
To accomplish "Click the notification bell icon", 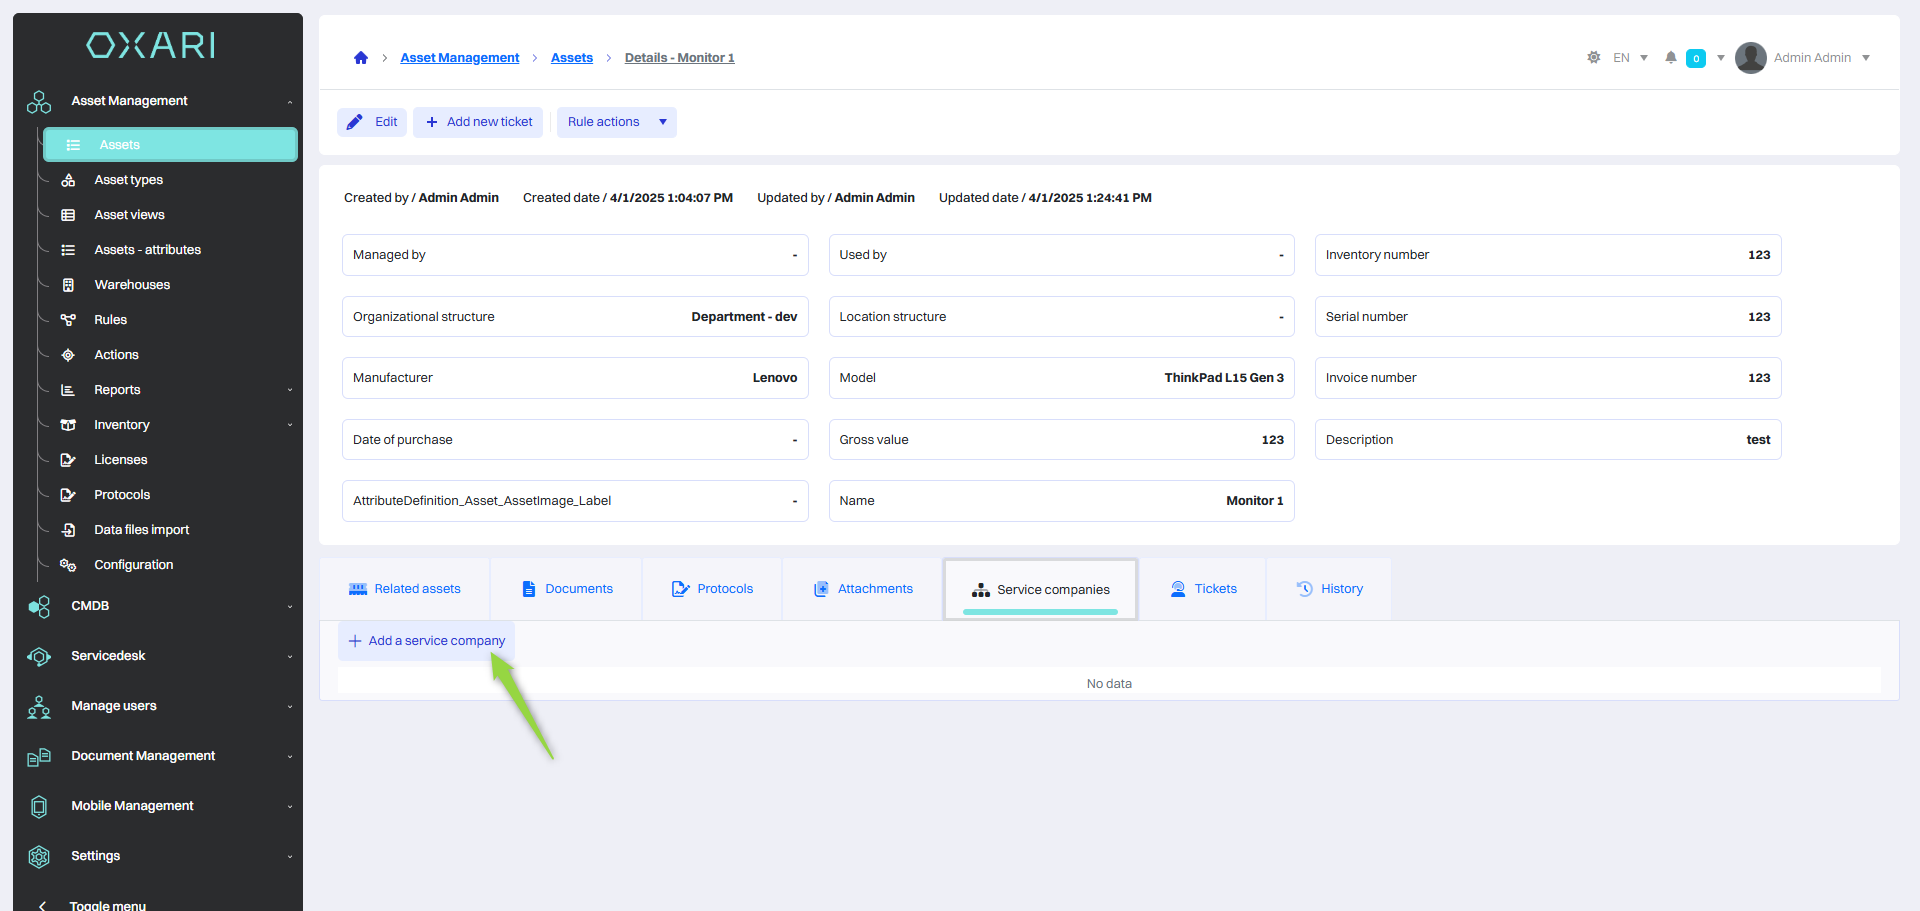I will coord(1670,58).
